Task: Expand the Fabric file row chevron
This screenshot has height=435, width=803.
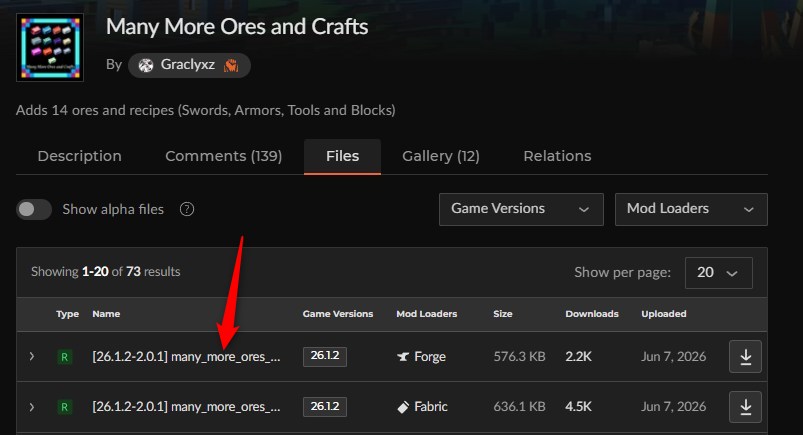Action: coord(32,407)
